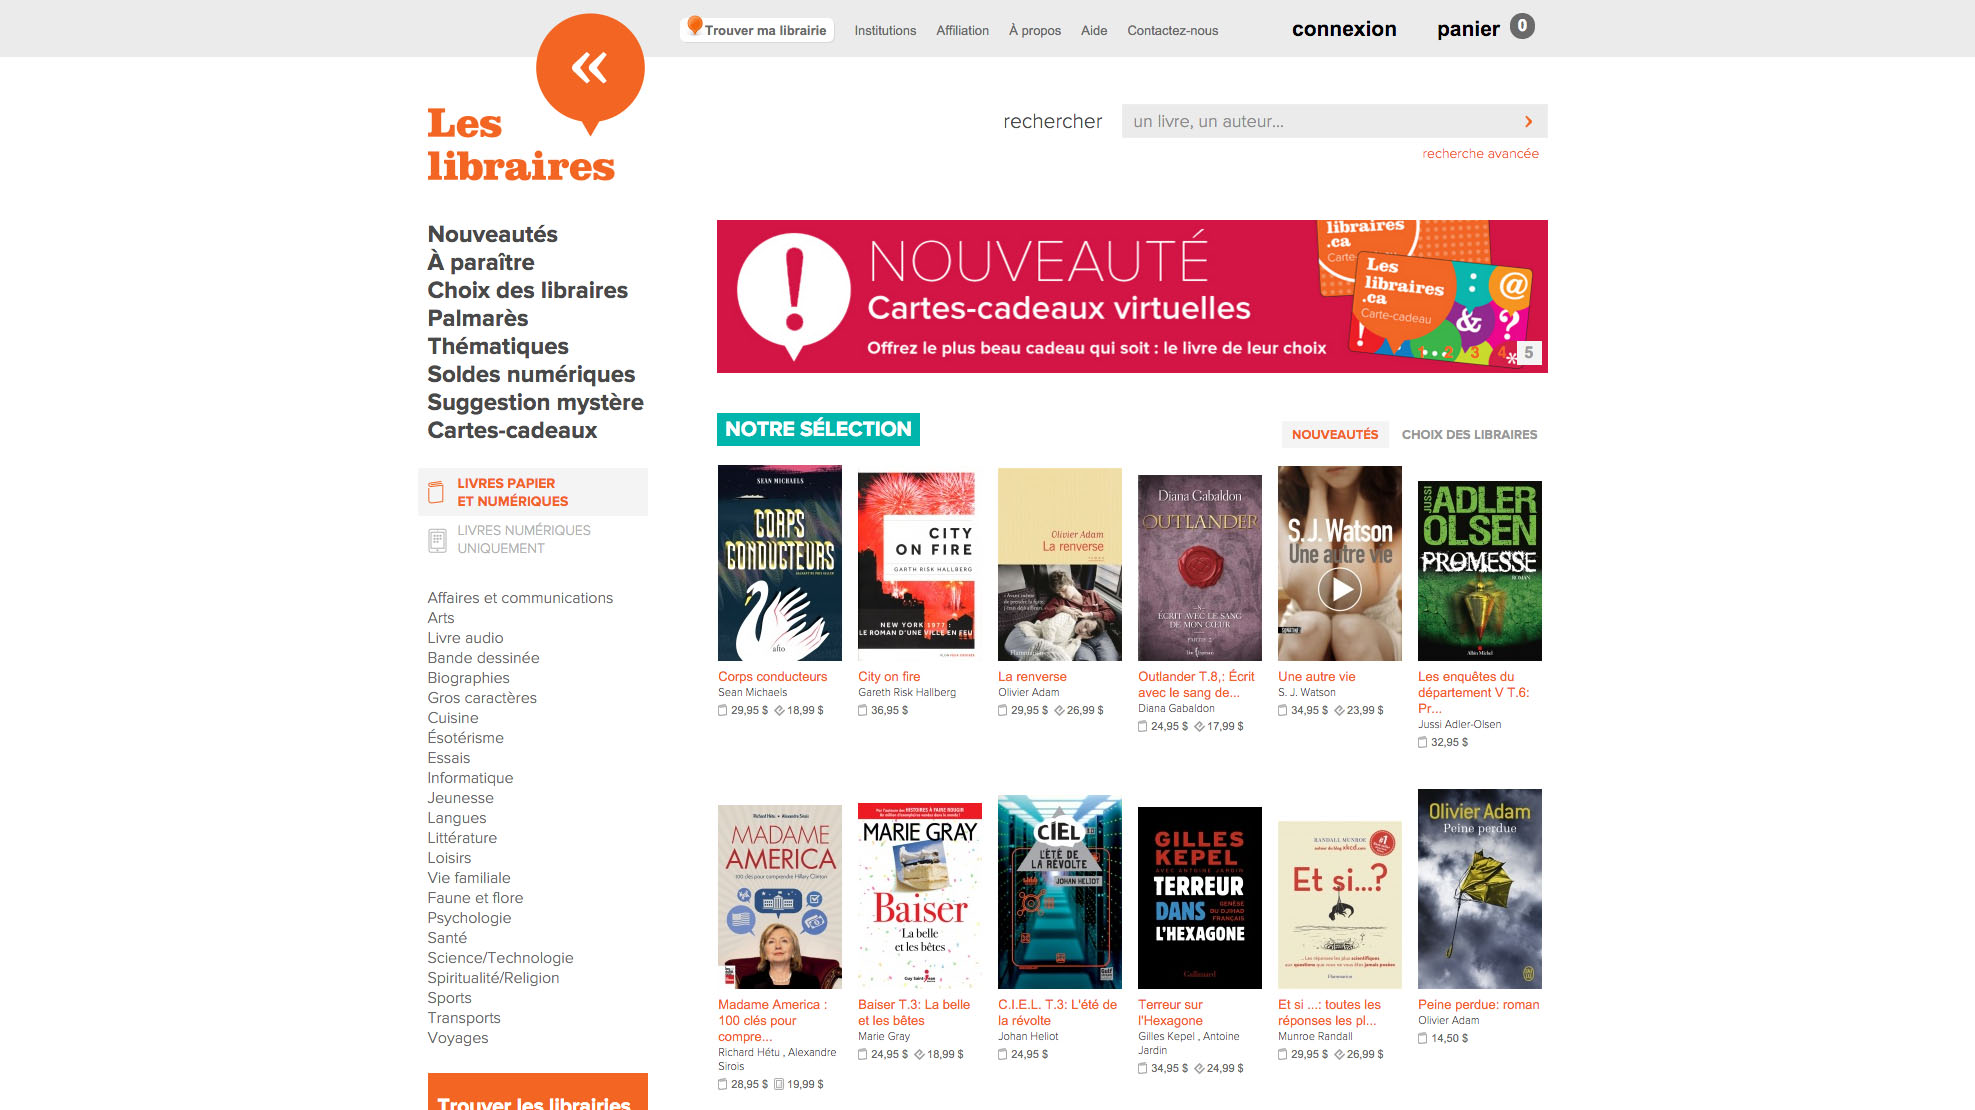Select the Nouveautés selection tab

(x=1334, y=434)
